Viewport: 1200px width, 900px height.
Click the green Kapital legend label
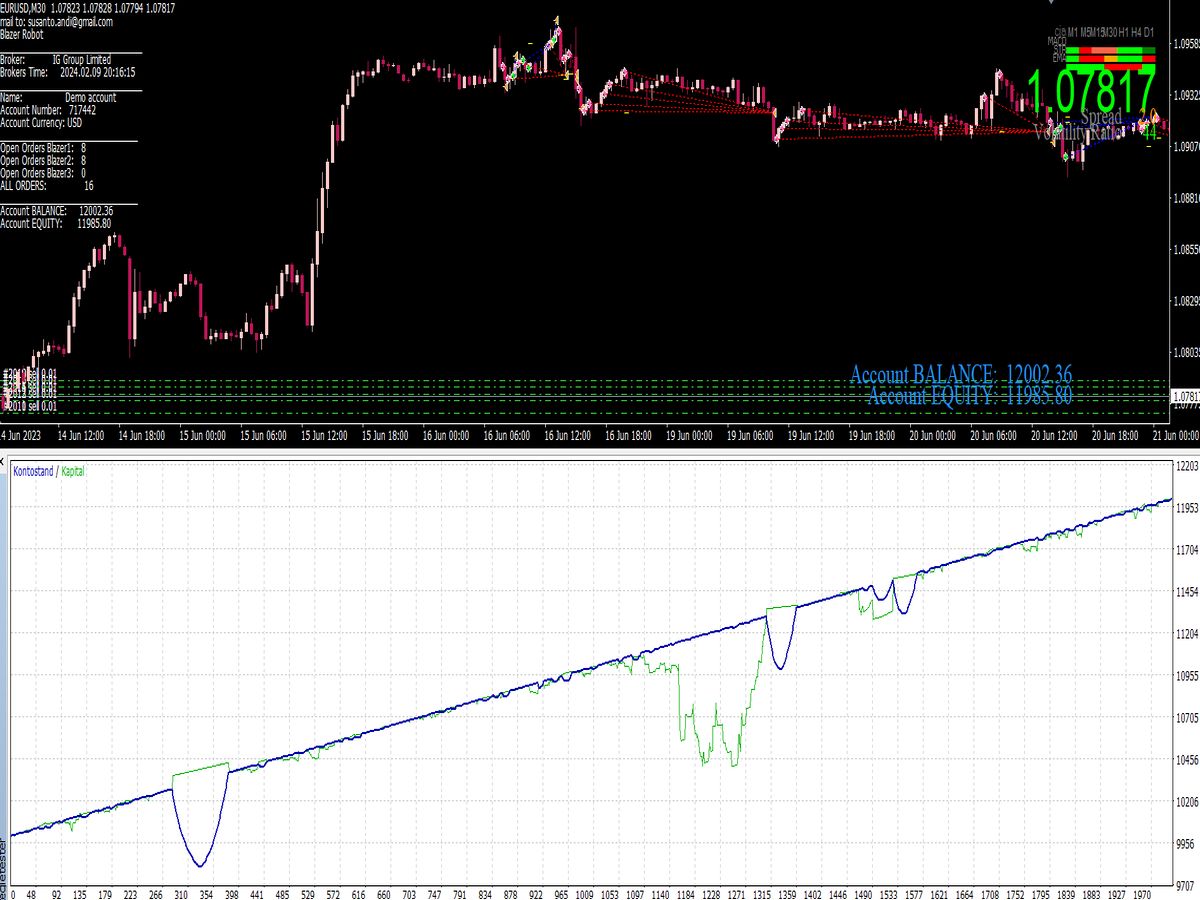pyautogui.click(x=74, y=470)
